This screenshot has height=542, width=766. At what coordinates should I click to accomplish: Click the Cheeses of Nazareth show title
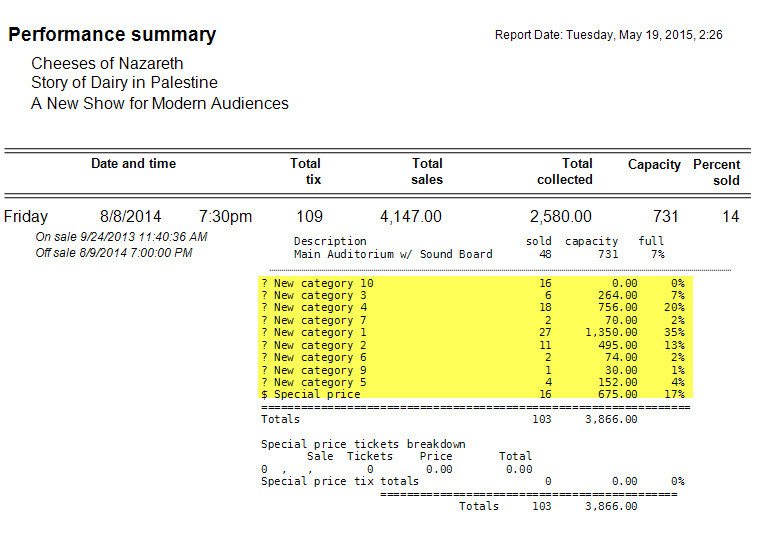(107, 63)
